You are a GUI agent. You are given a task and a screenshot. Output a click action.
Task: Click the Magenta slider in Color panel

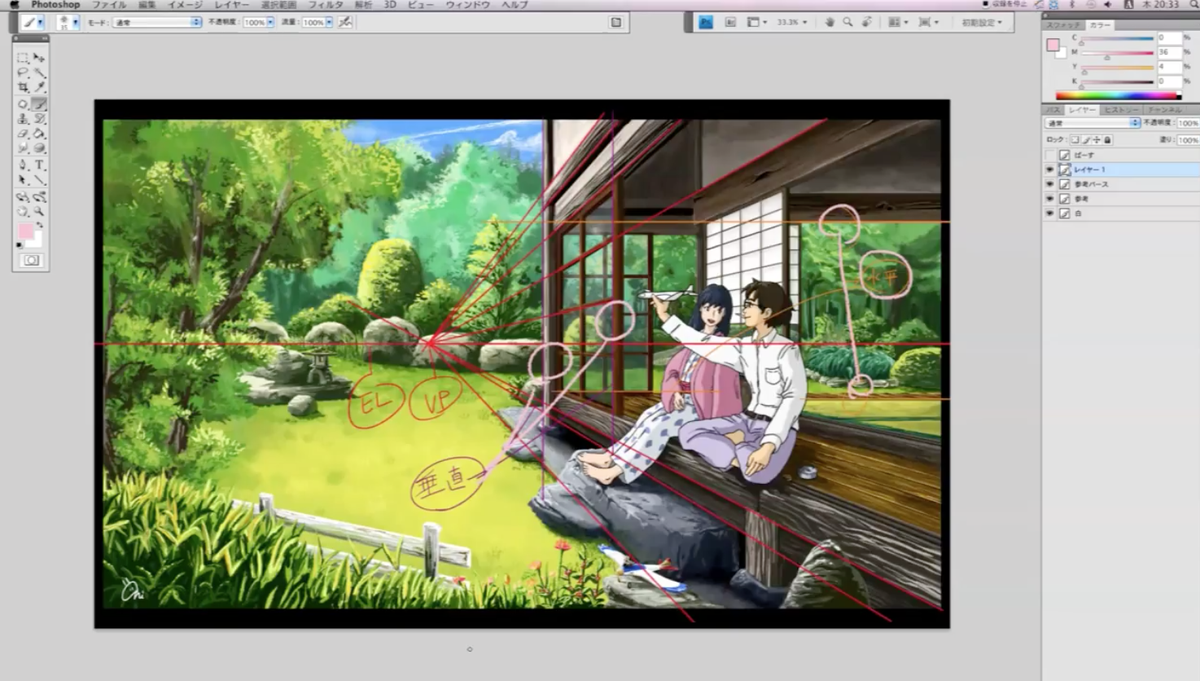[x=1117, y=53]
